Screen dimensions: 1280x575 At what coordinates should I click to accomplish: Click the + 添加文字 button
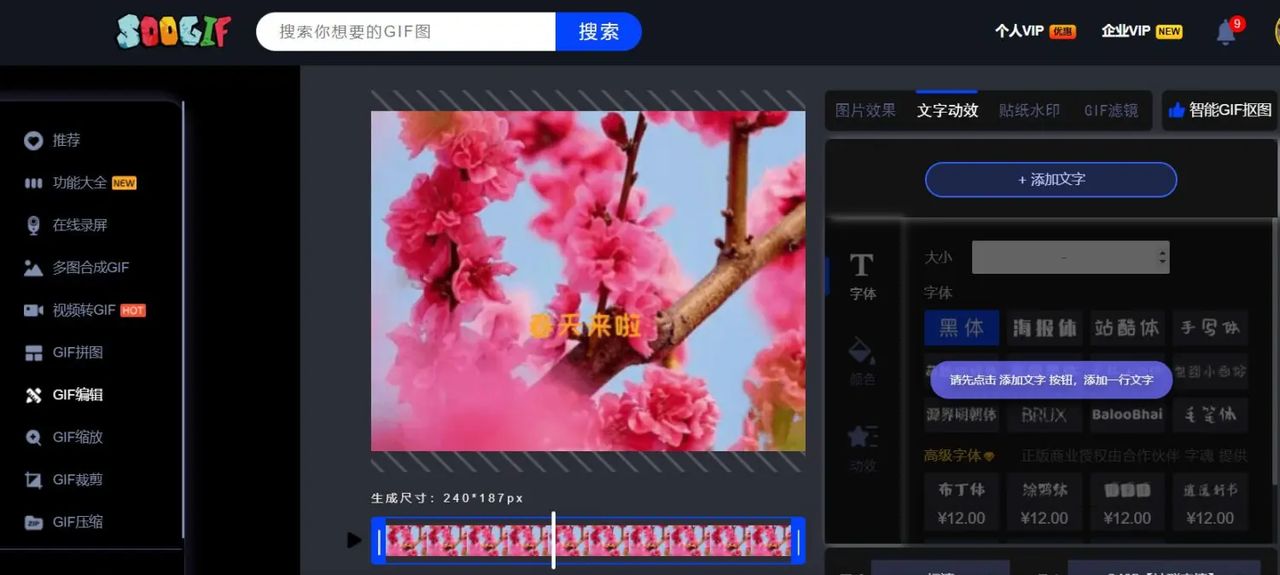[1051, 180]
